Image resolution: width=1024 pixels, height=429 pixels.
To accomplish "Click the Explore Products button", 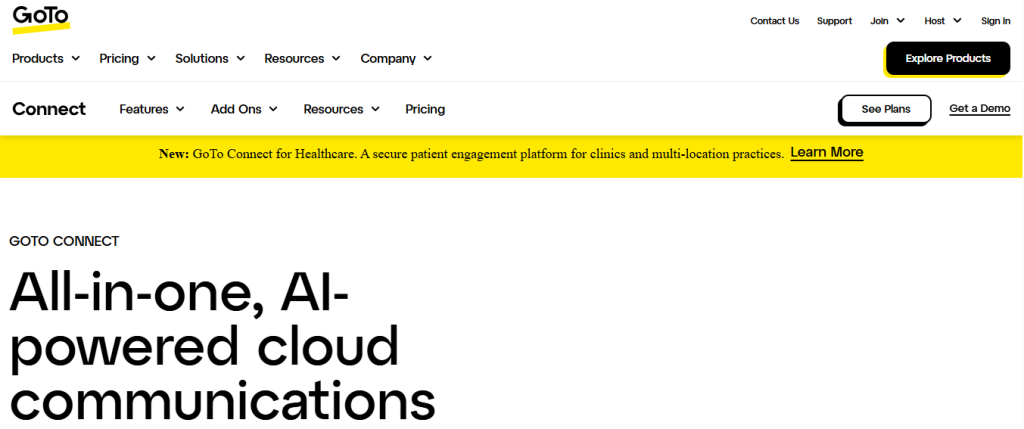I will tap(948, 59).
